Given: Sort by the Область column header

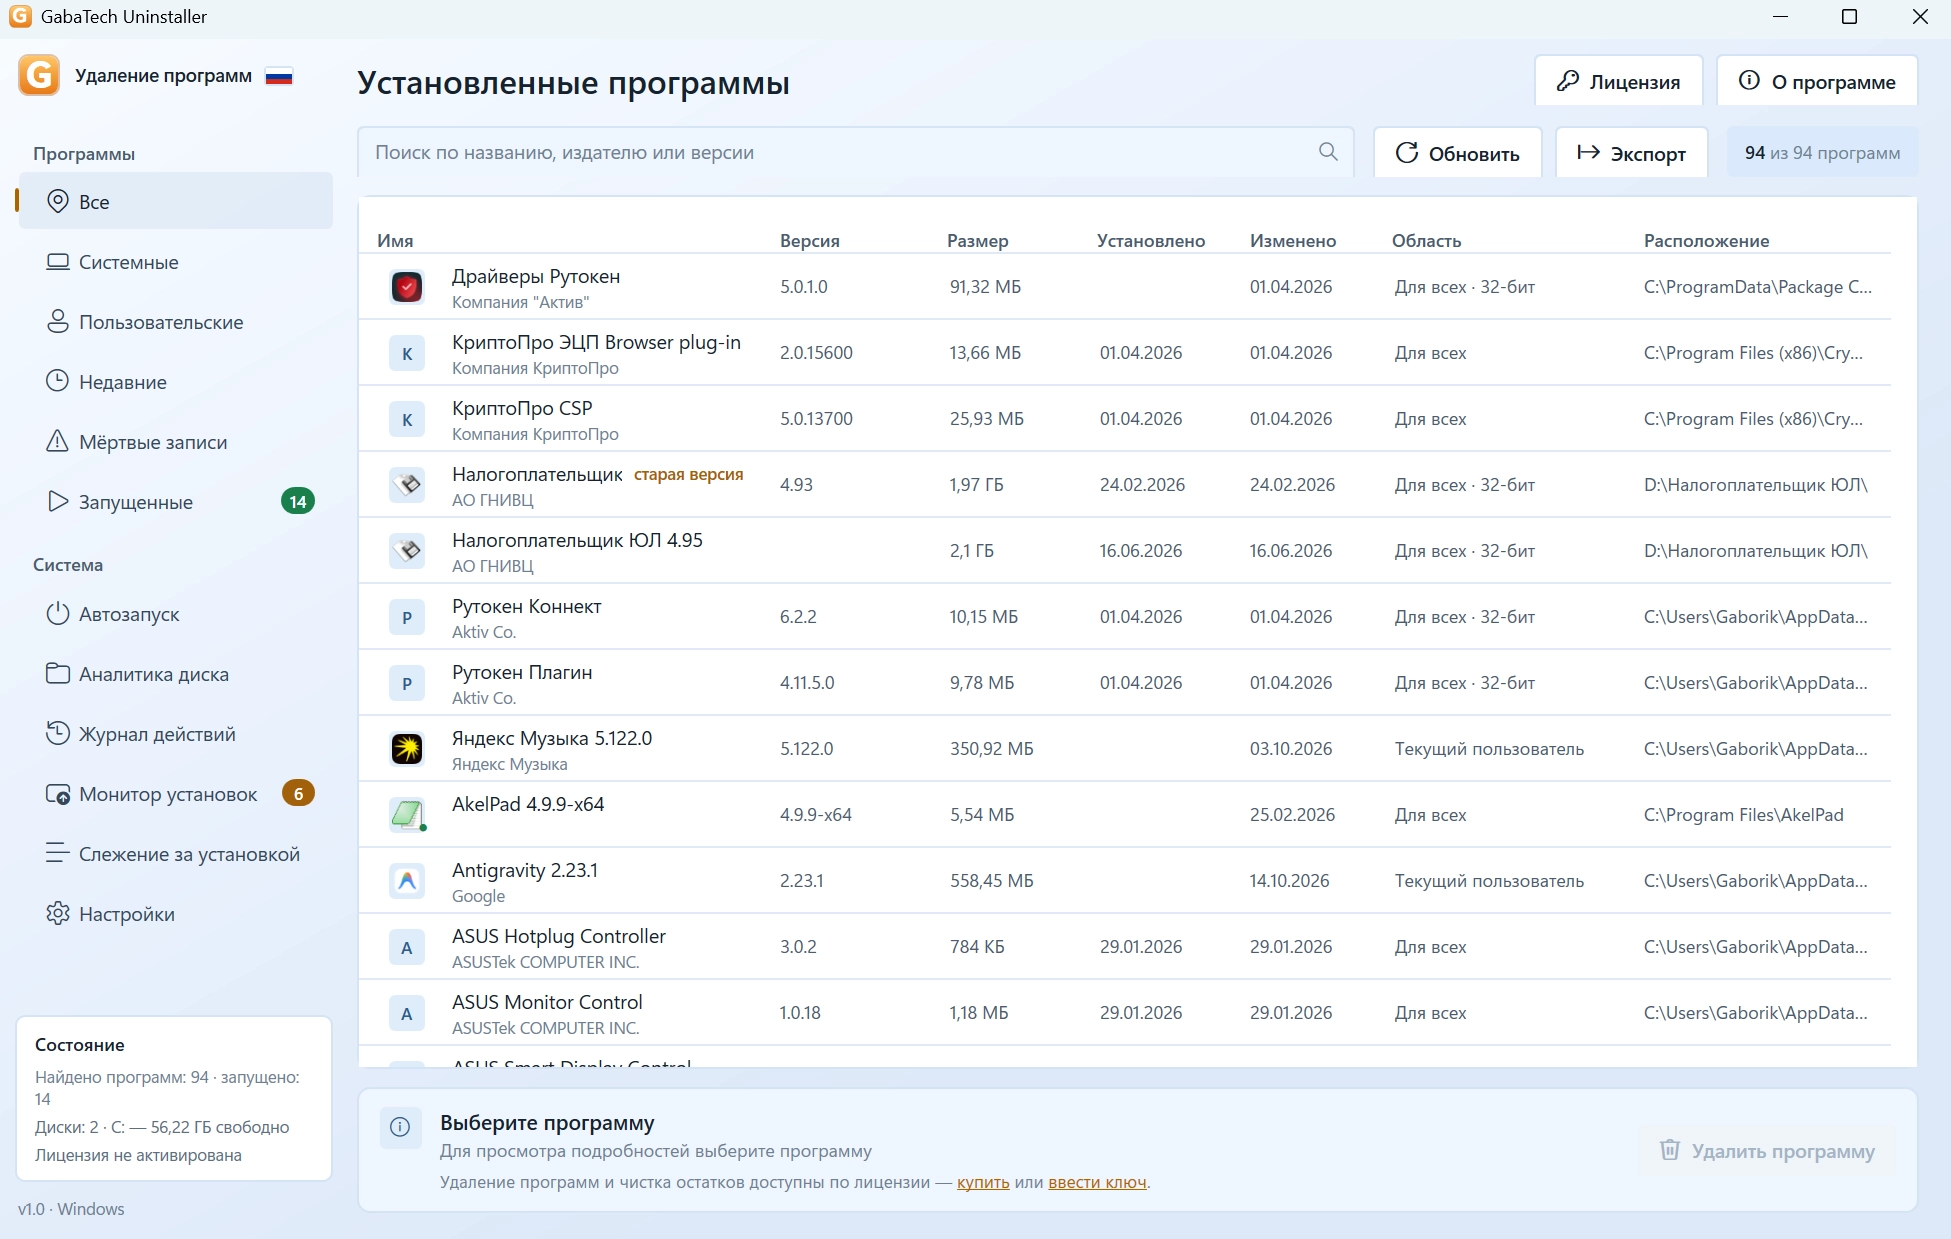Looking at the screenshot, I should click(1426, 240).
